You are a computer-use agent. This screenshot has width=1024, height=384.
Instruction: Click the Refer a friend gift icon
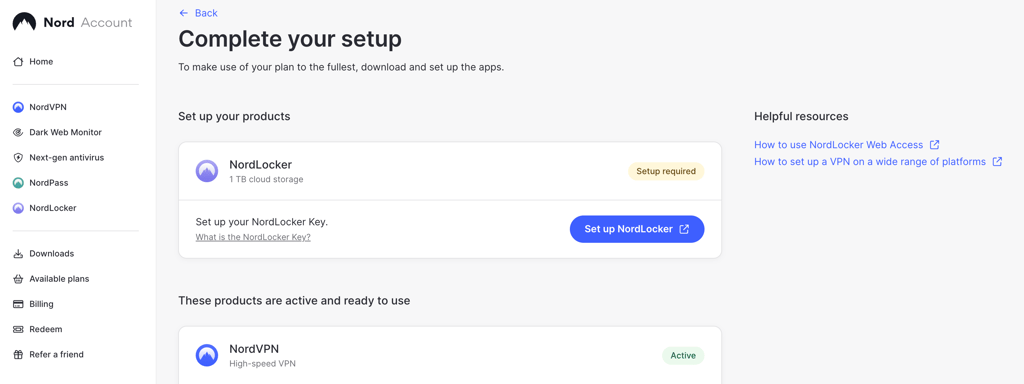[x=18, y=355]
